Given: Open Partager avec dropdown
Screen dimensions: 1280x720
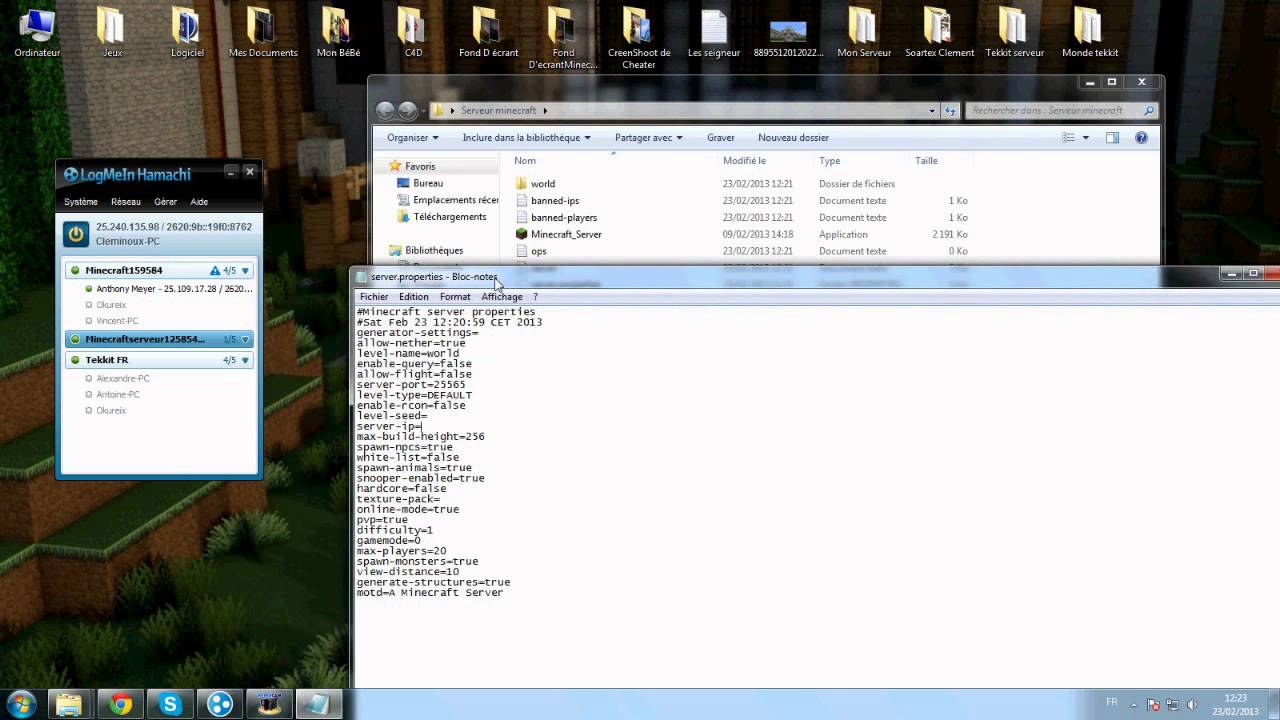Looking at the screenshot, I should pos(649,138).
